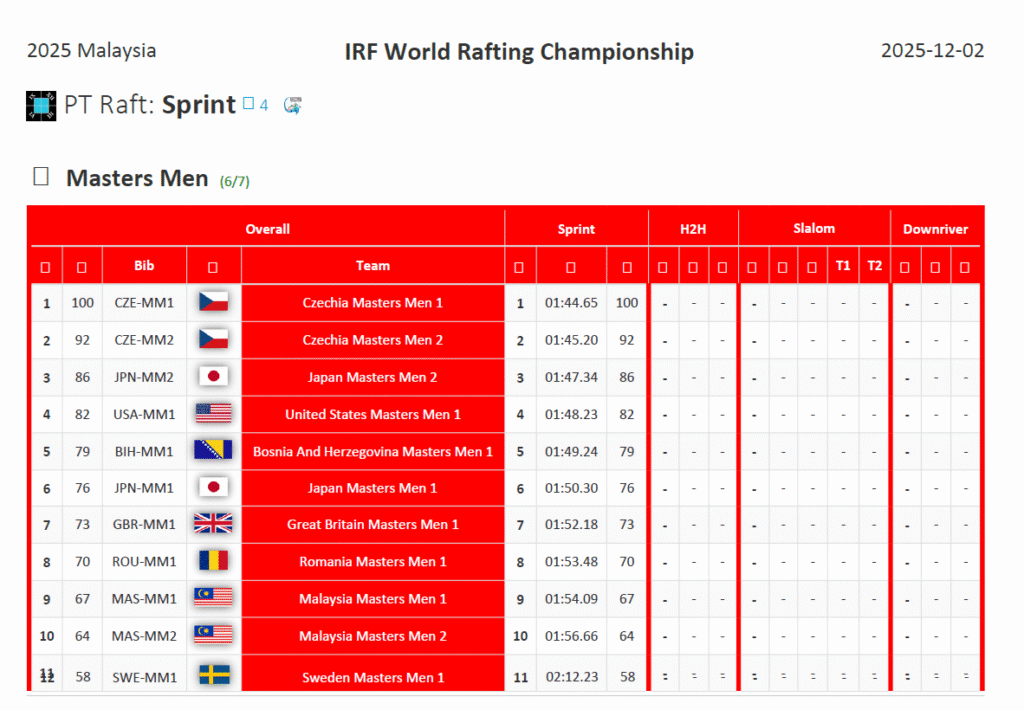The image size is (1024, 710).
Task: Select the Downriver header section
Action: (x=935, y=229)
